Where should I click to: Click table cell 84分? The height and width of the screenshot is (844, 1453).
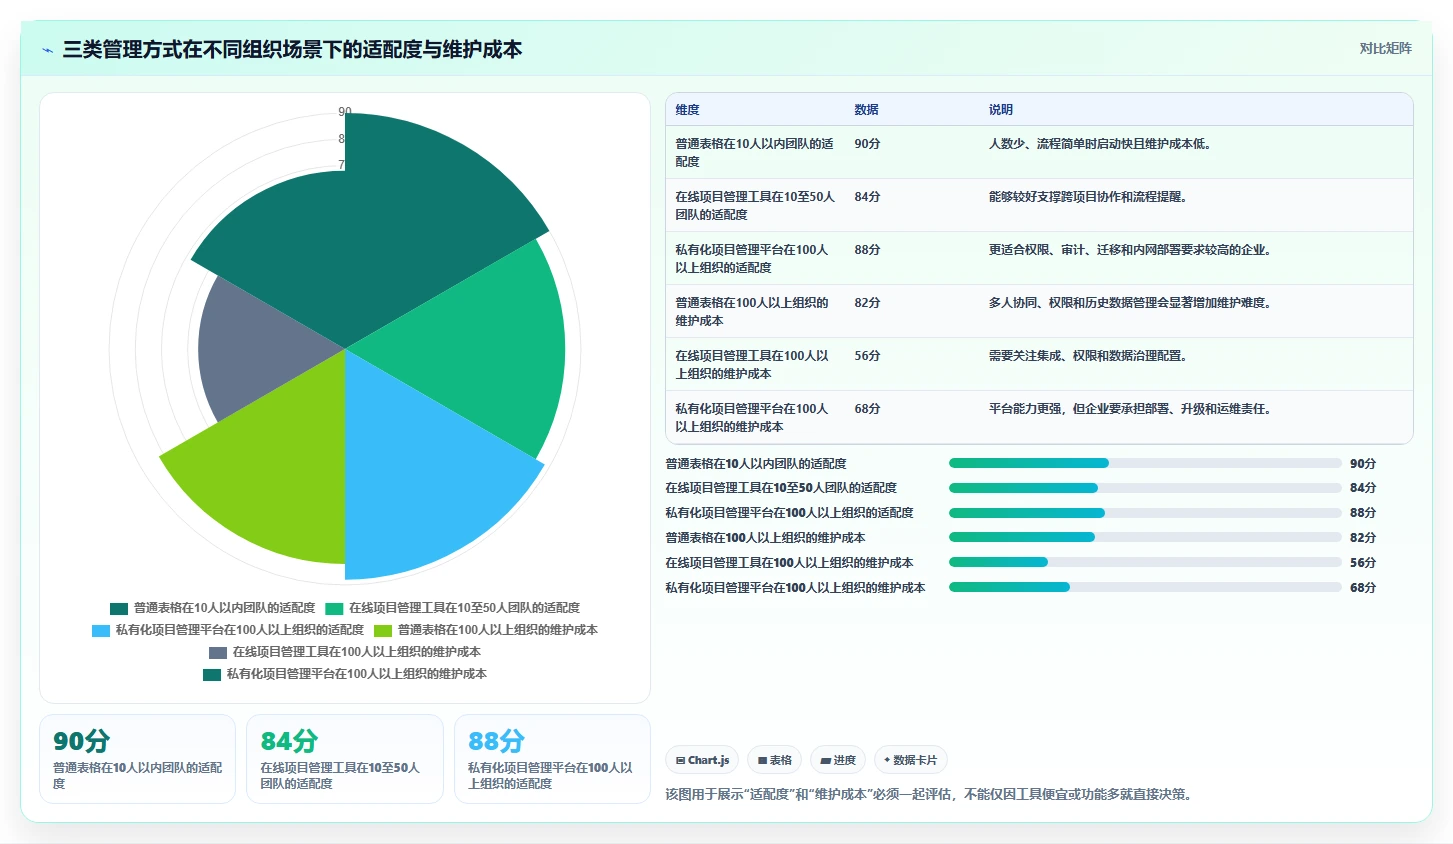click(x=867, y=197)
